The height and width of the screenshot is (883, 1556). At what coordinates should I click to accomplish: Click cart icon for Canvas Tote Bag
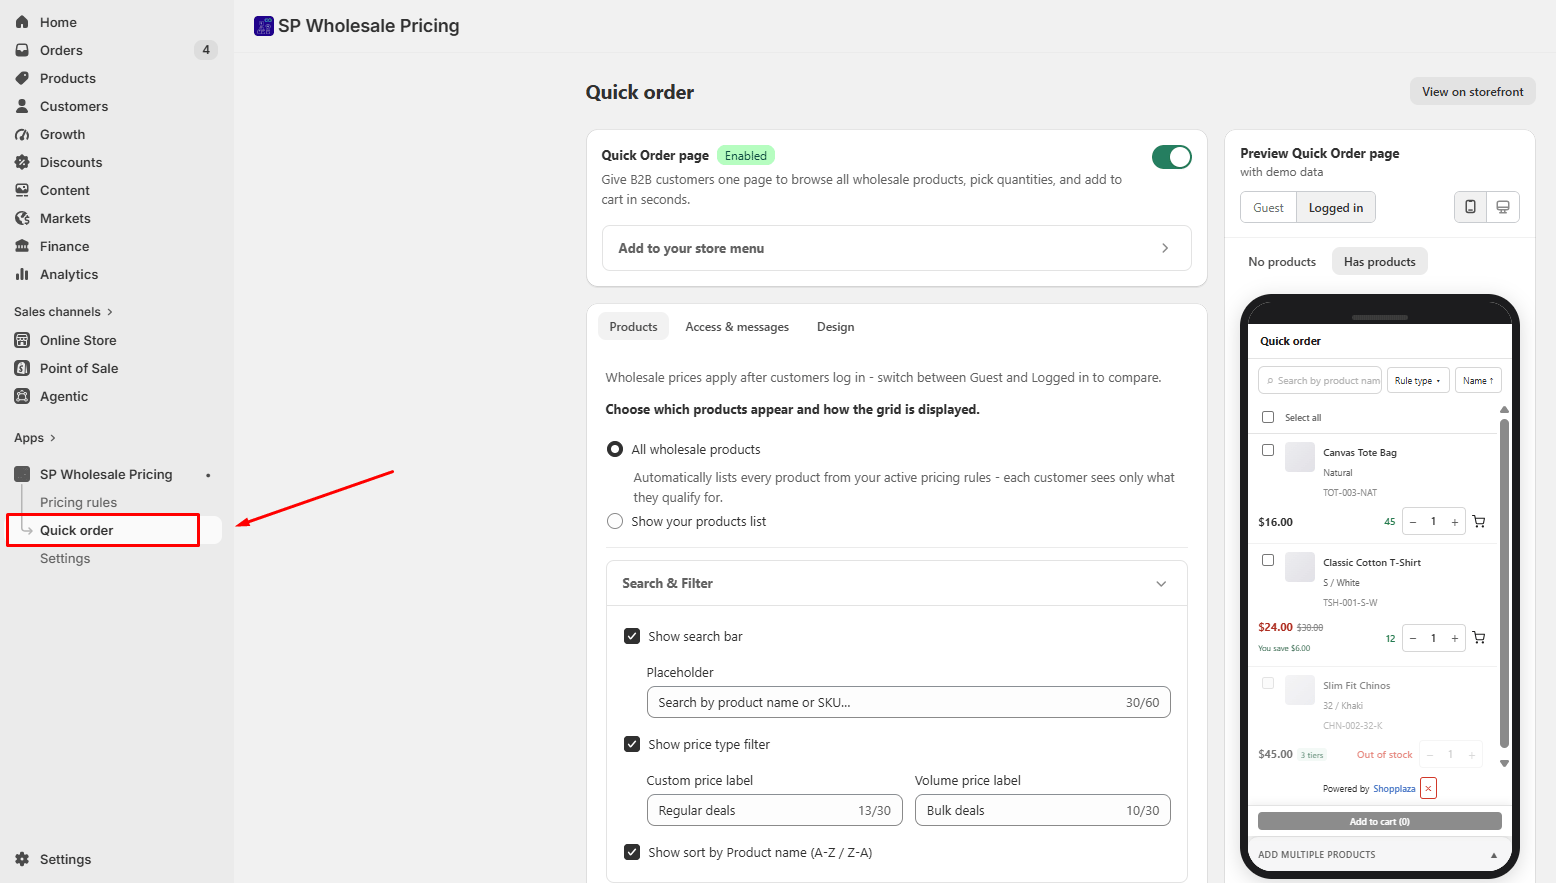pyautogui.click(x=1479, y=521)
